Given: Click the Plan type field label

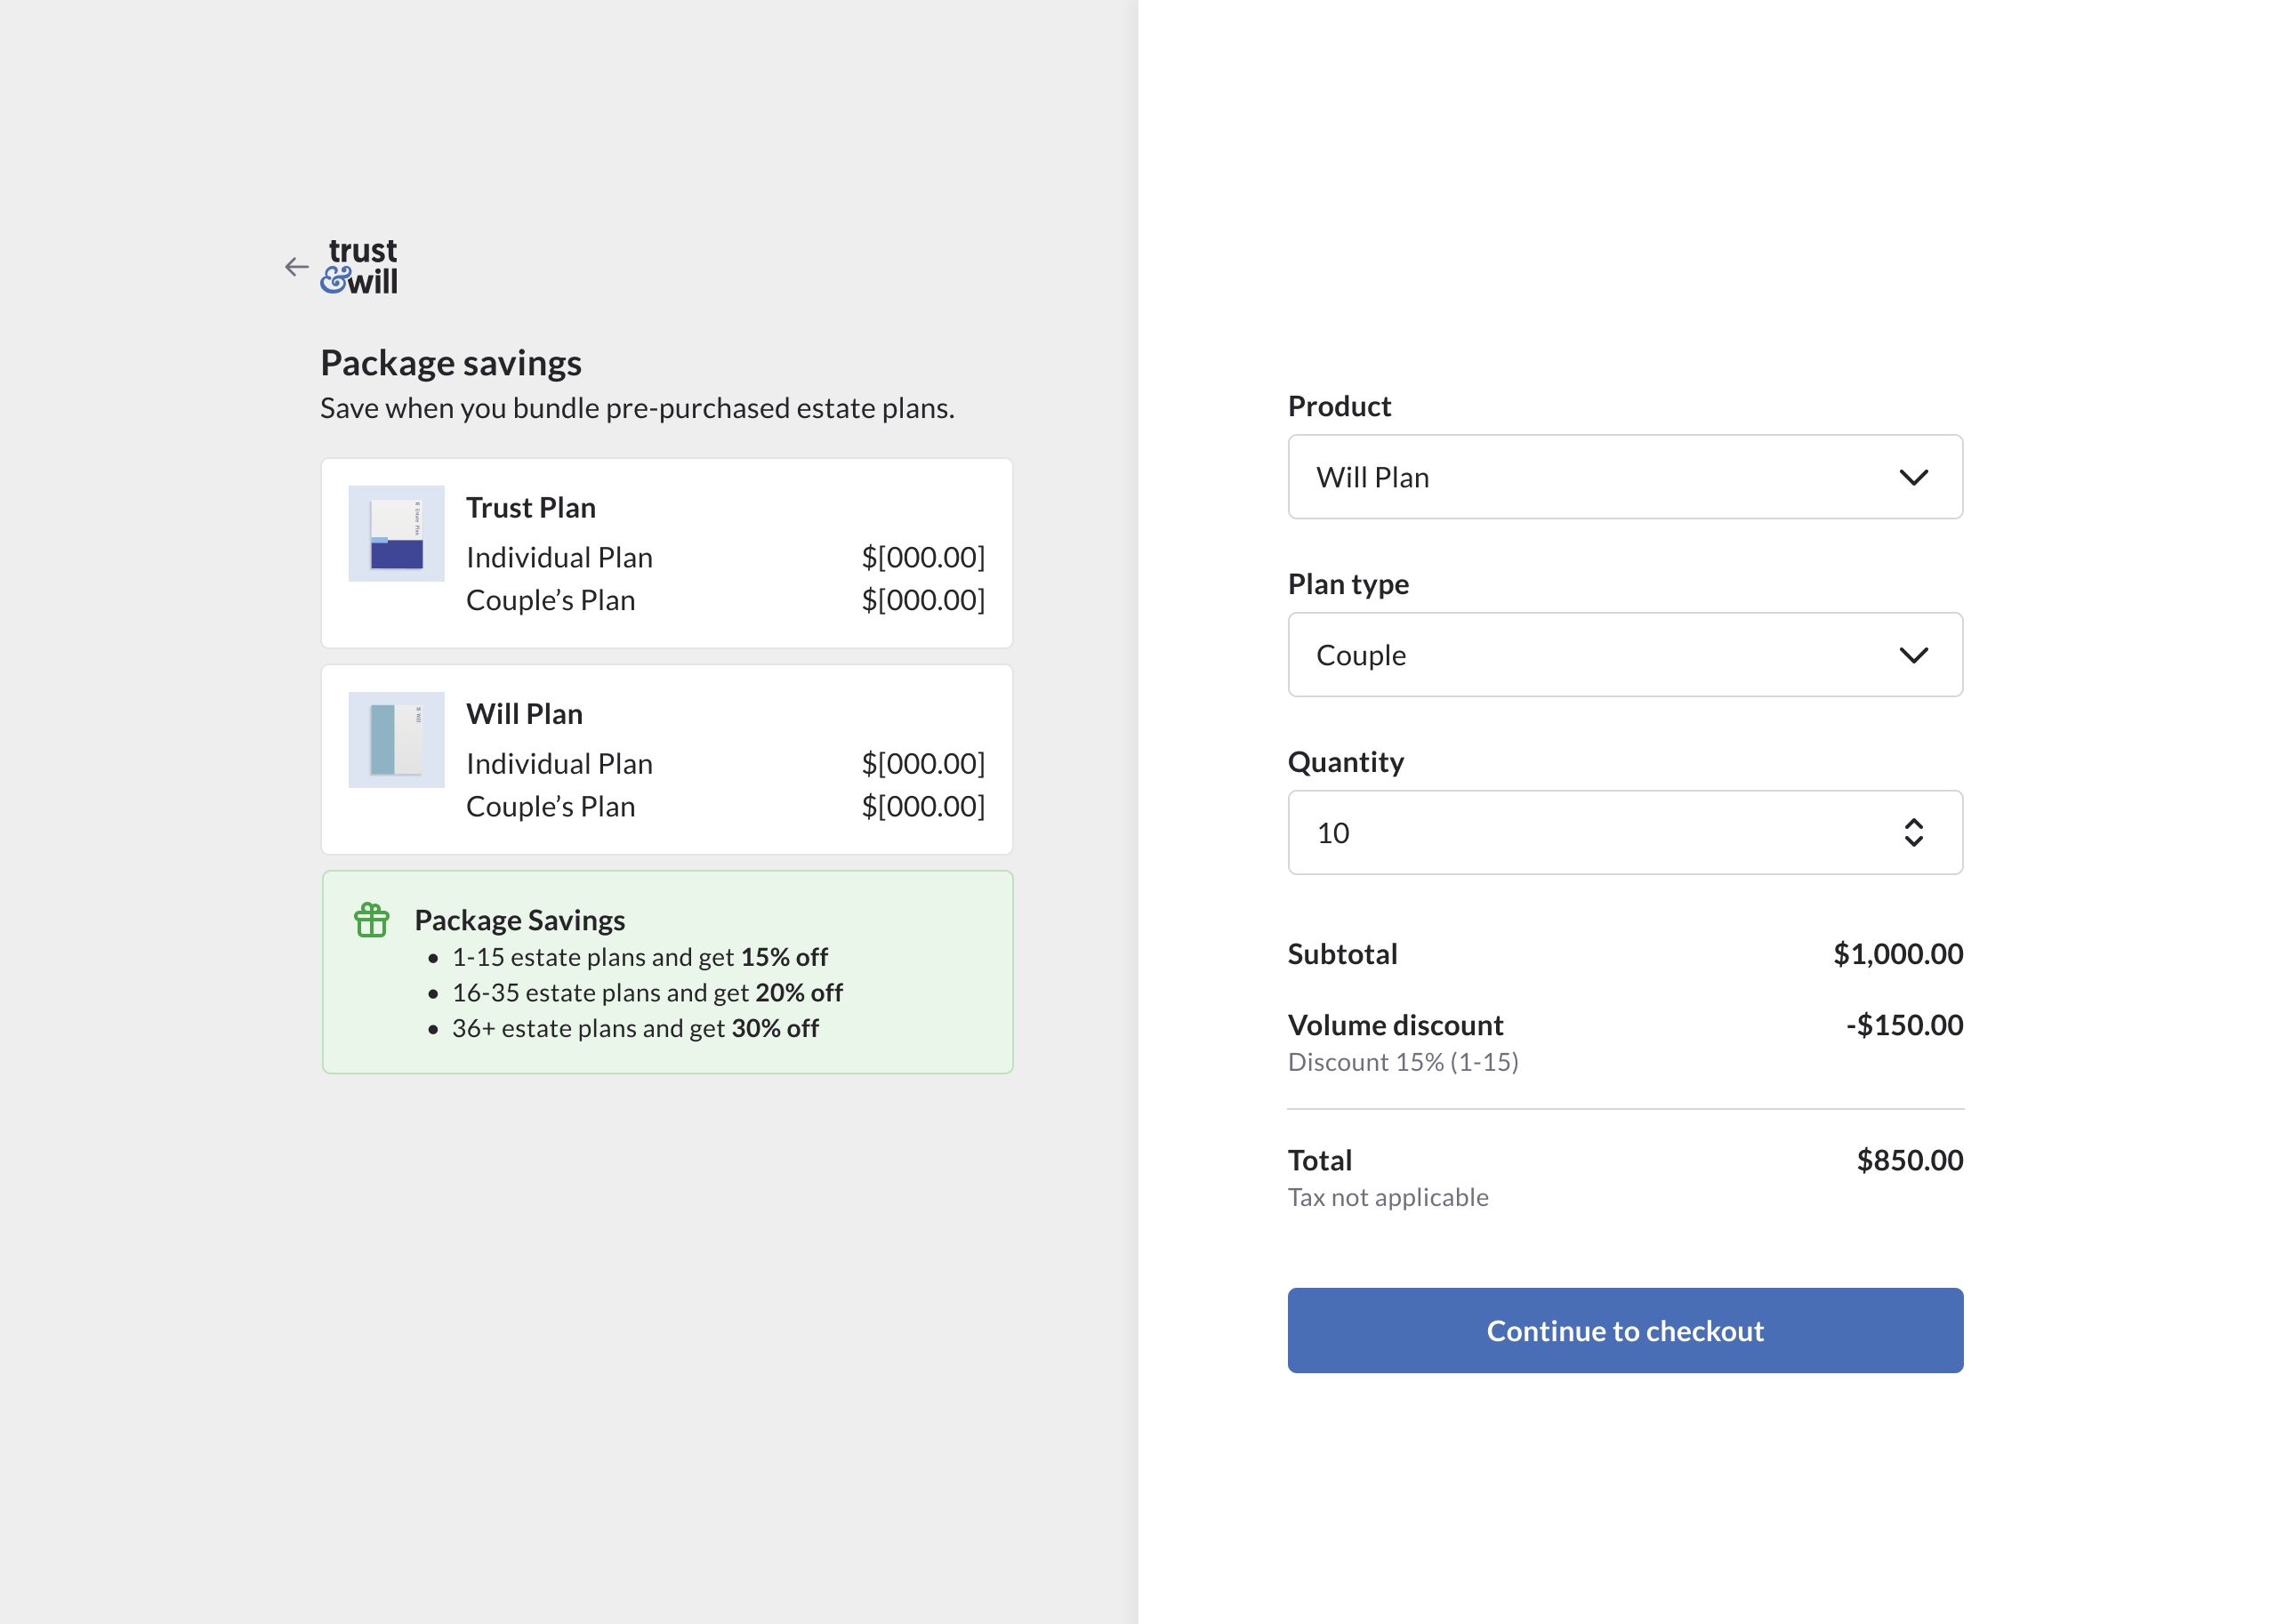Looking at the screenshot, I should (x=1348, y=584).
